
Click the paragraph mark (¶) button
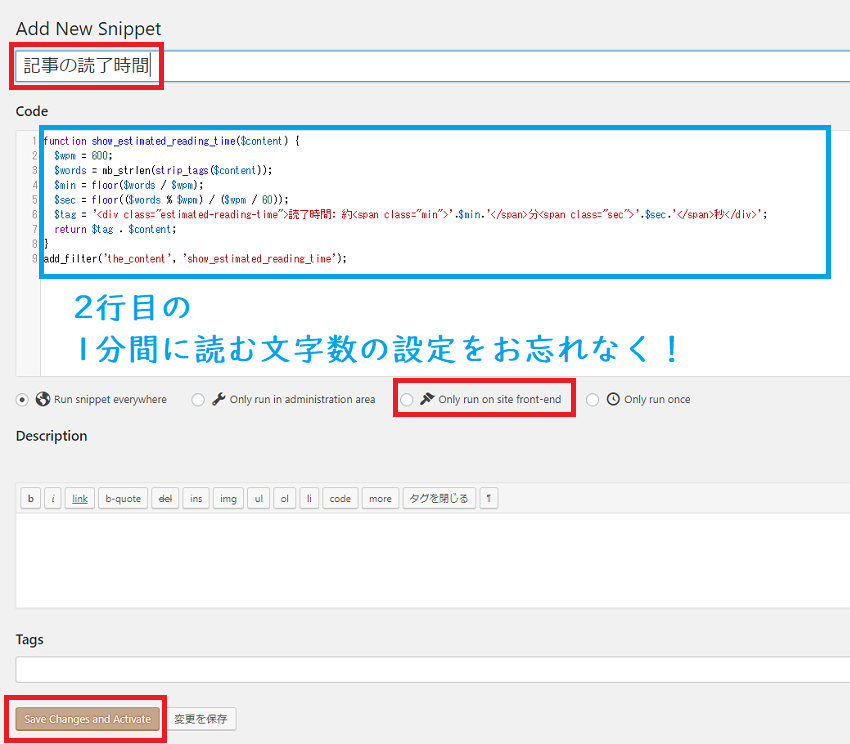coord(488,498)
